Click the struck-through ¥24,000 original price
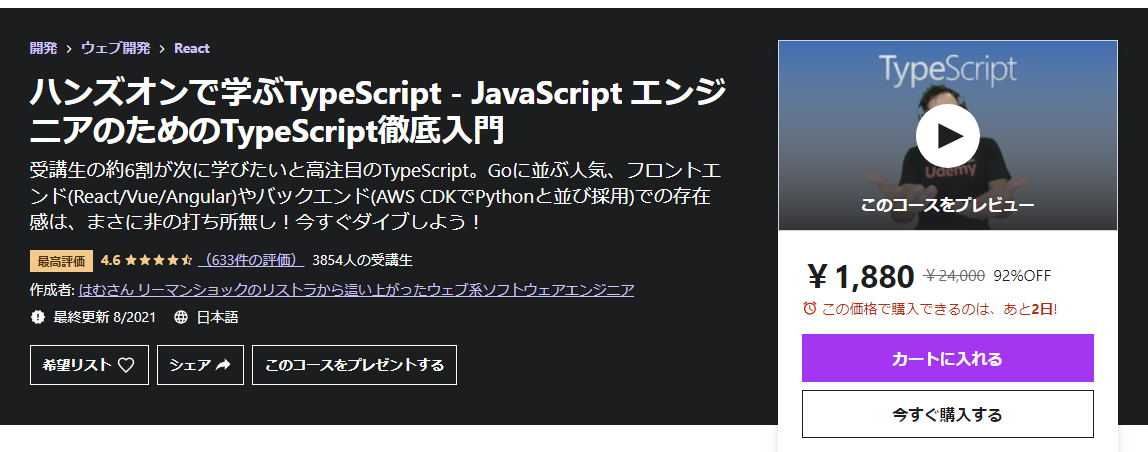Screen dimensions: 1148x452 (955, 276)
